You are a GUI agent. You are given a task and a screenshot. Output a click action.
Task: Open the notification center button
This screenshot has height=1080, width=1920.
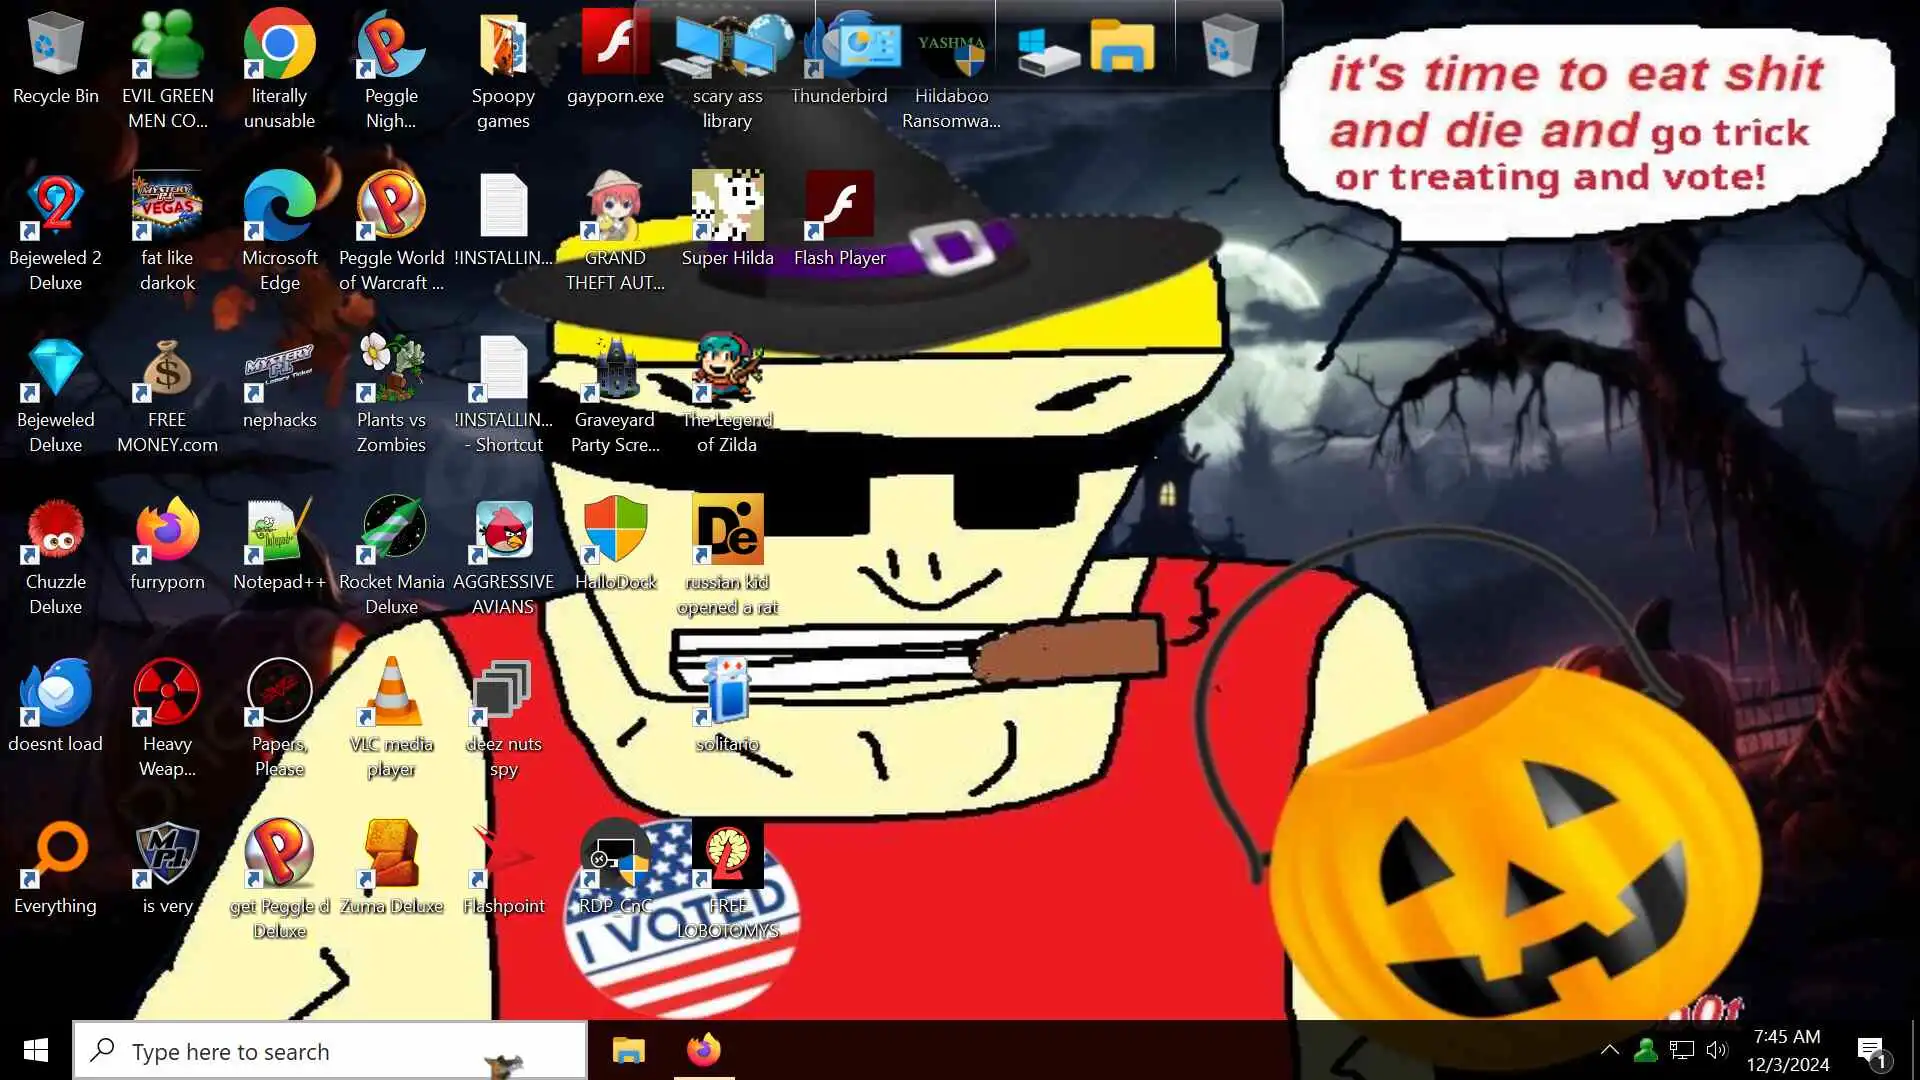1871,1050
